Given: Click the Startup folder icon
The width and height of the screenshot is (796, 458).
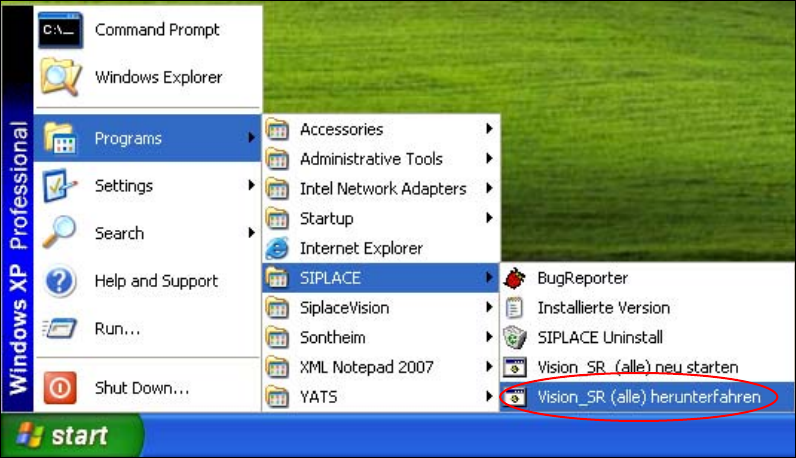Looking at the screenshot, I should tap(277, 218).
